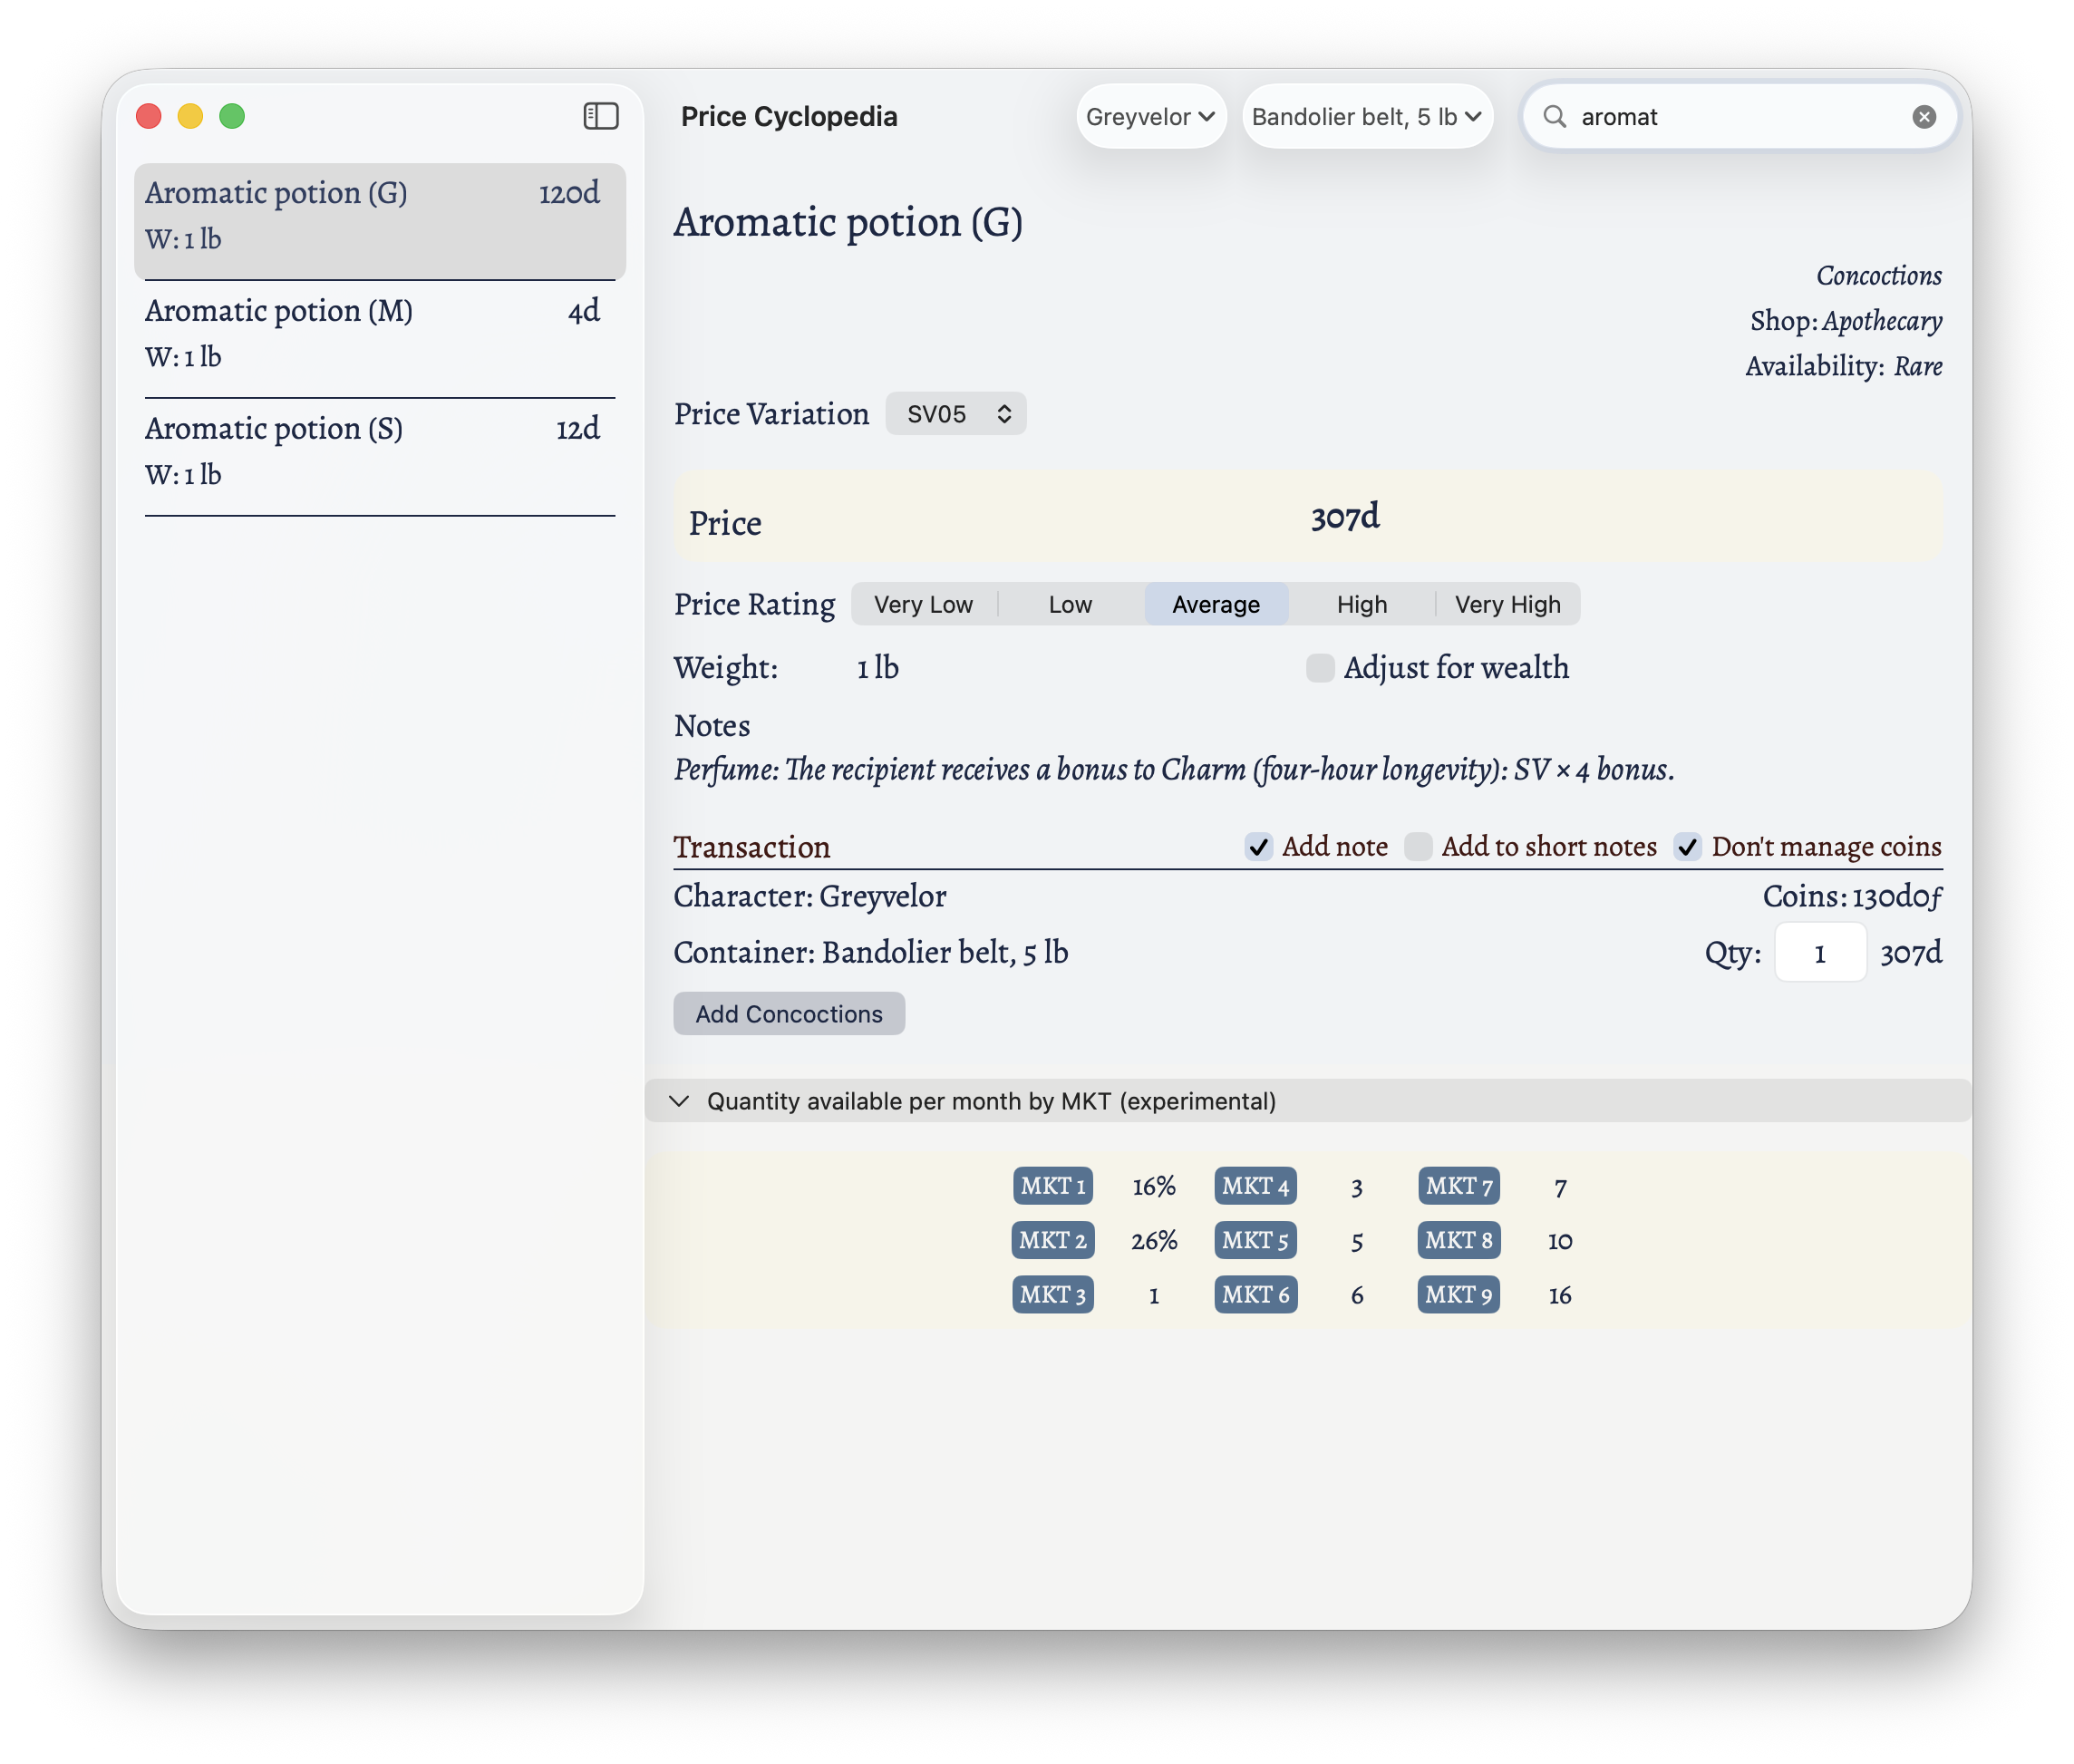
Task: Open the Bandolier belt container dropdown
Action: pyautogui.click(x=1366, y=117)
